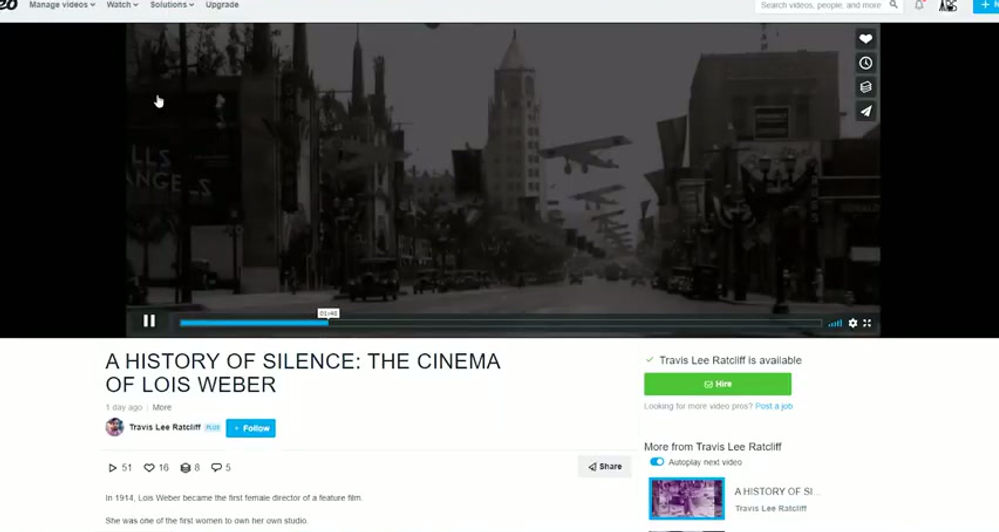Click the search magnifier icon
Viewport: 999px width, 532px height.
point(894,5)
